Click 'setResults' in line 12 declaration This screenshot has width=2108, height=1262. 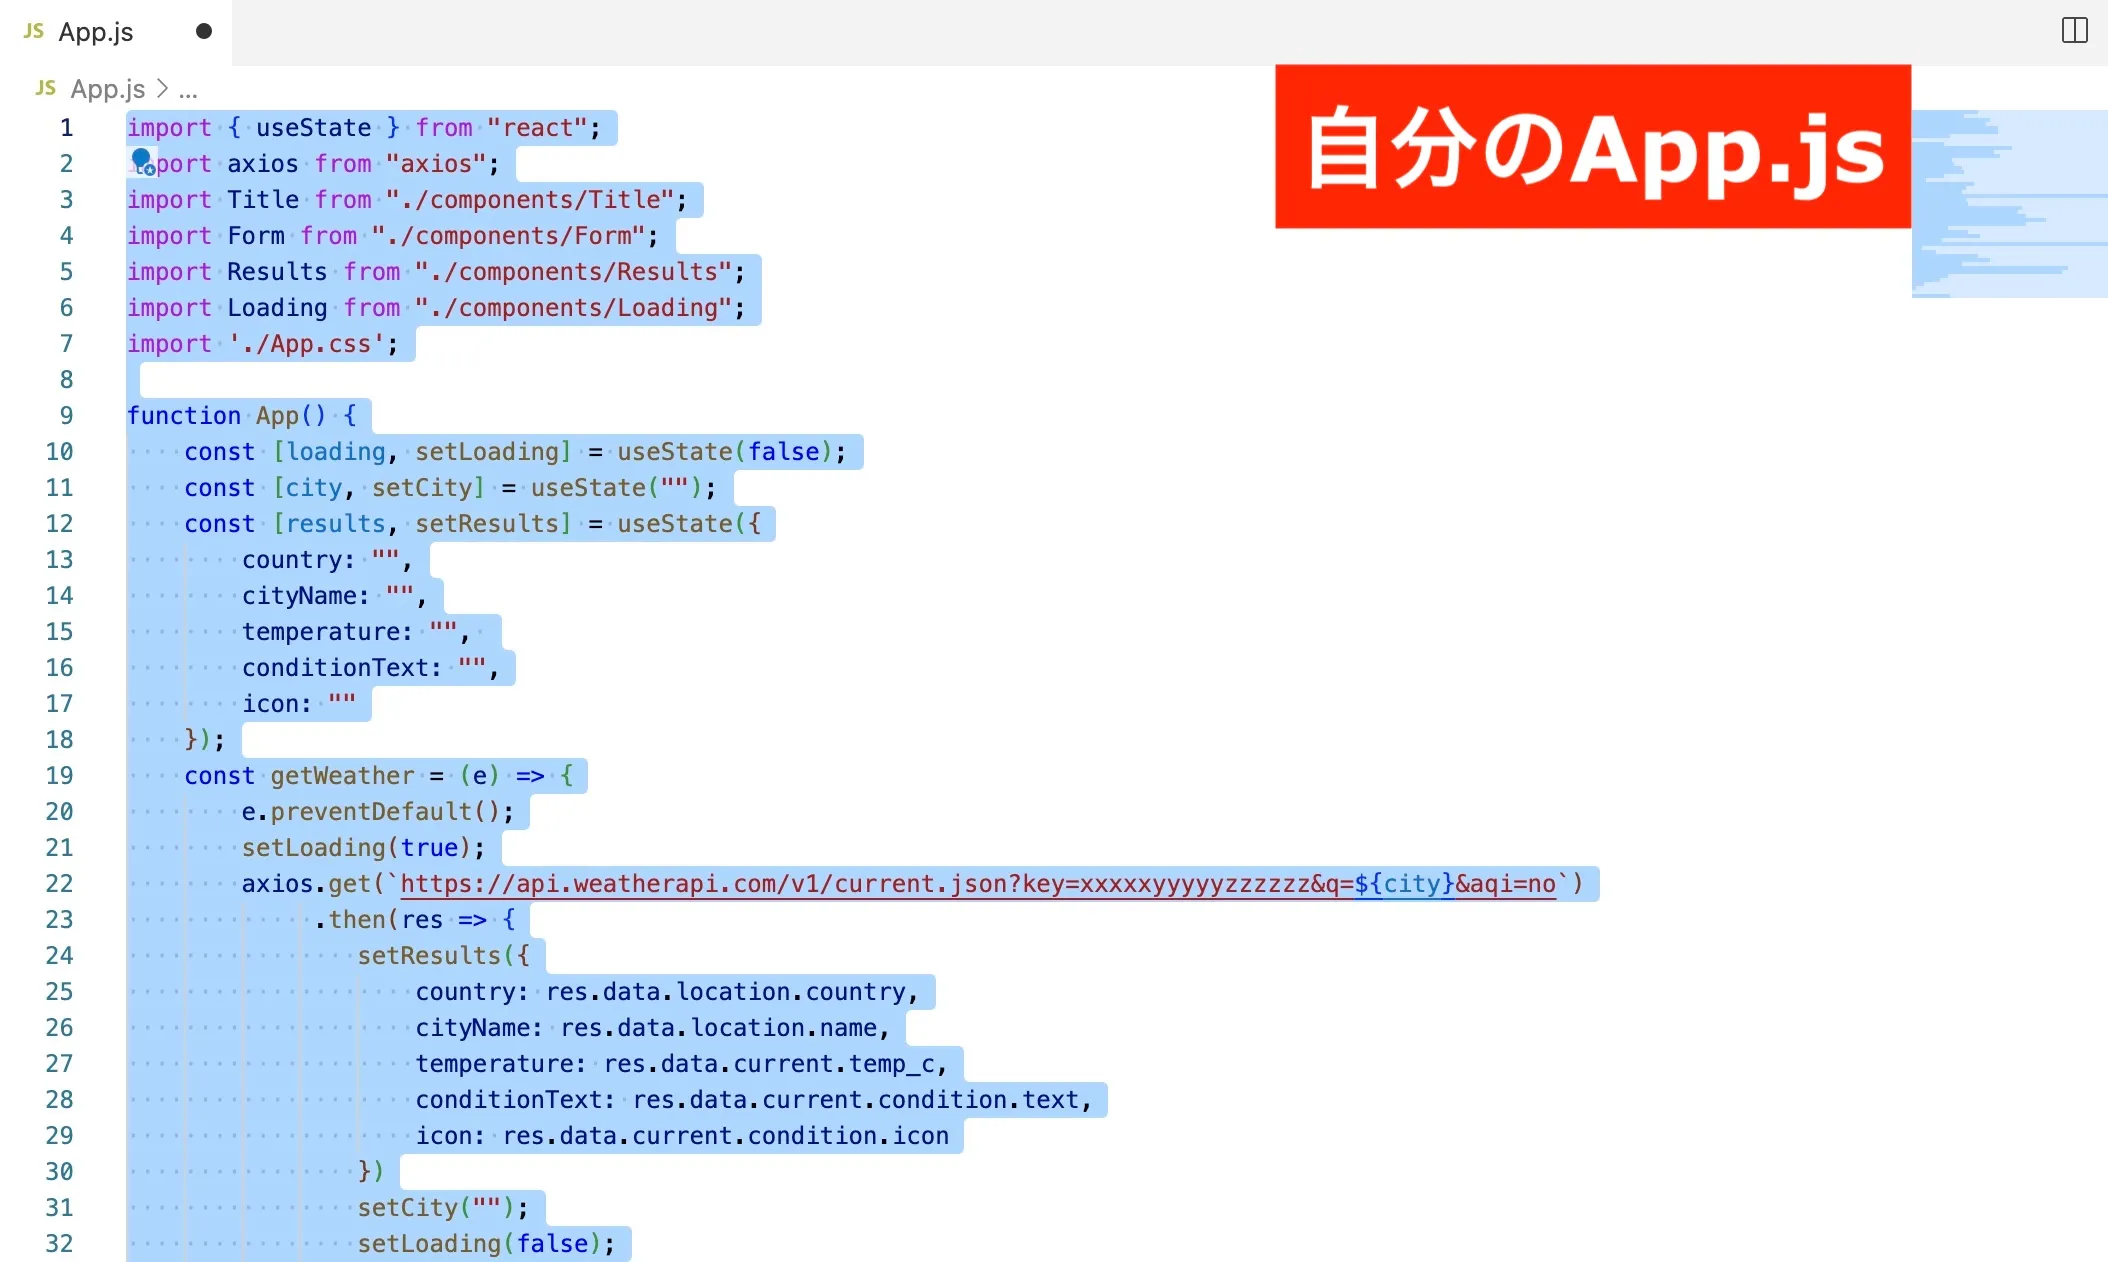pos(486,524)
